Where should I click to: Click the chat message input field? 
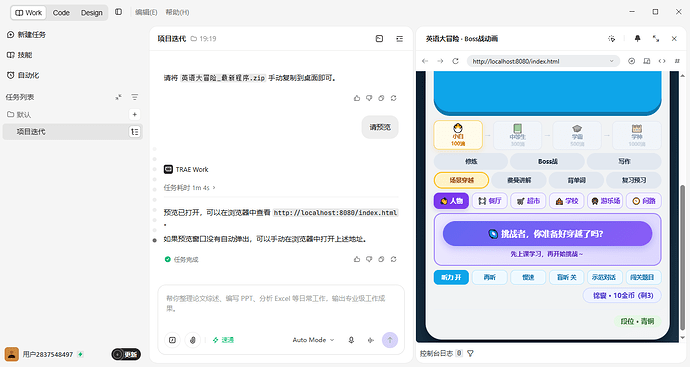pyautogui.click(x=281, y=304)
